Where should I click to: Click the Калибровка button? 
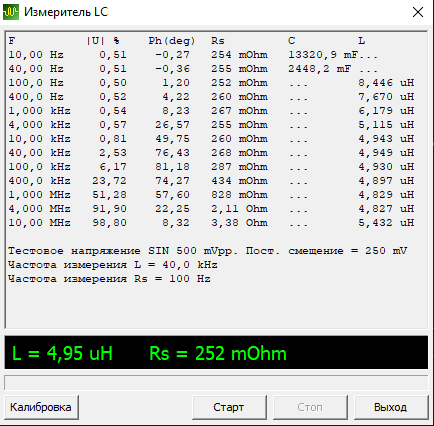[x=41, y=407]
